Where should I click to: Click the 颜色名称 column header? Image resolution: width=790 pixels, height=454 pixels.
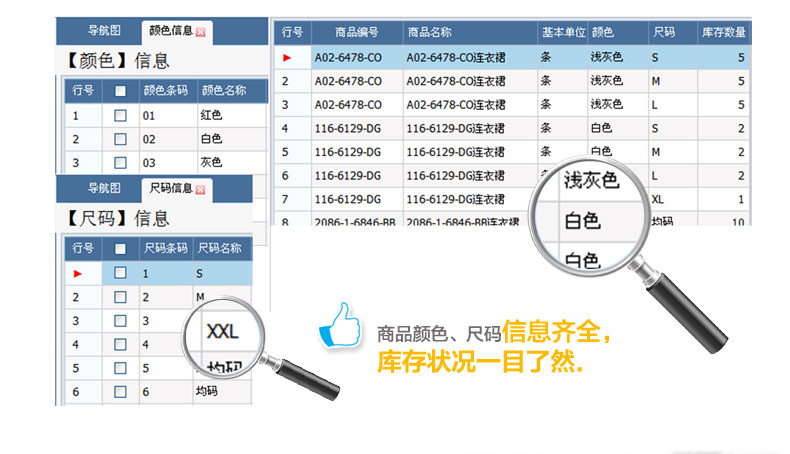[224, 90]
